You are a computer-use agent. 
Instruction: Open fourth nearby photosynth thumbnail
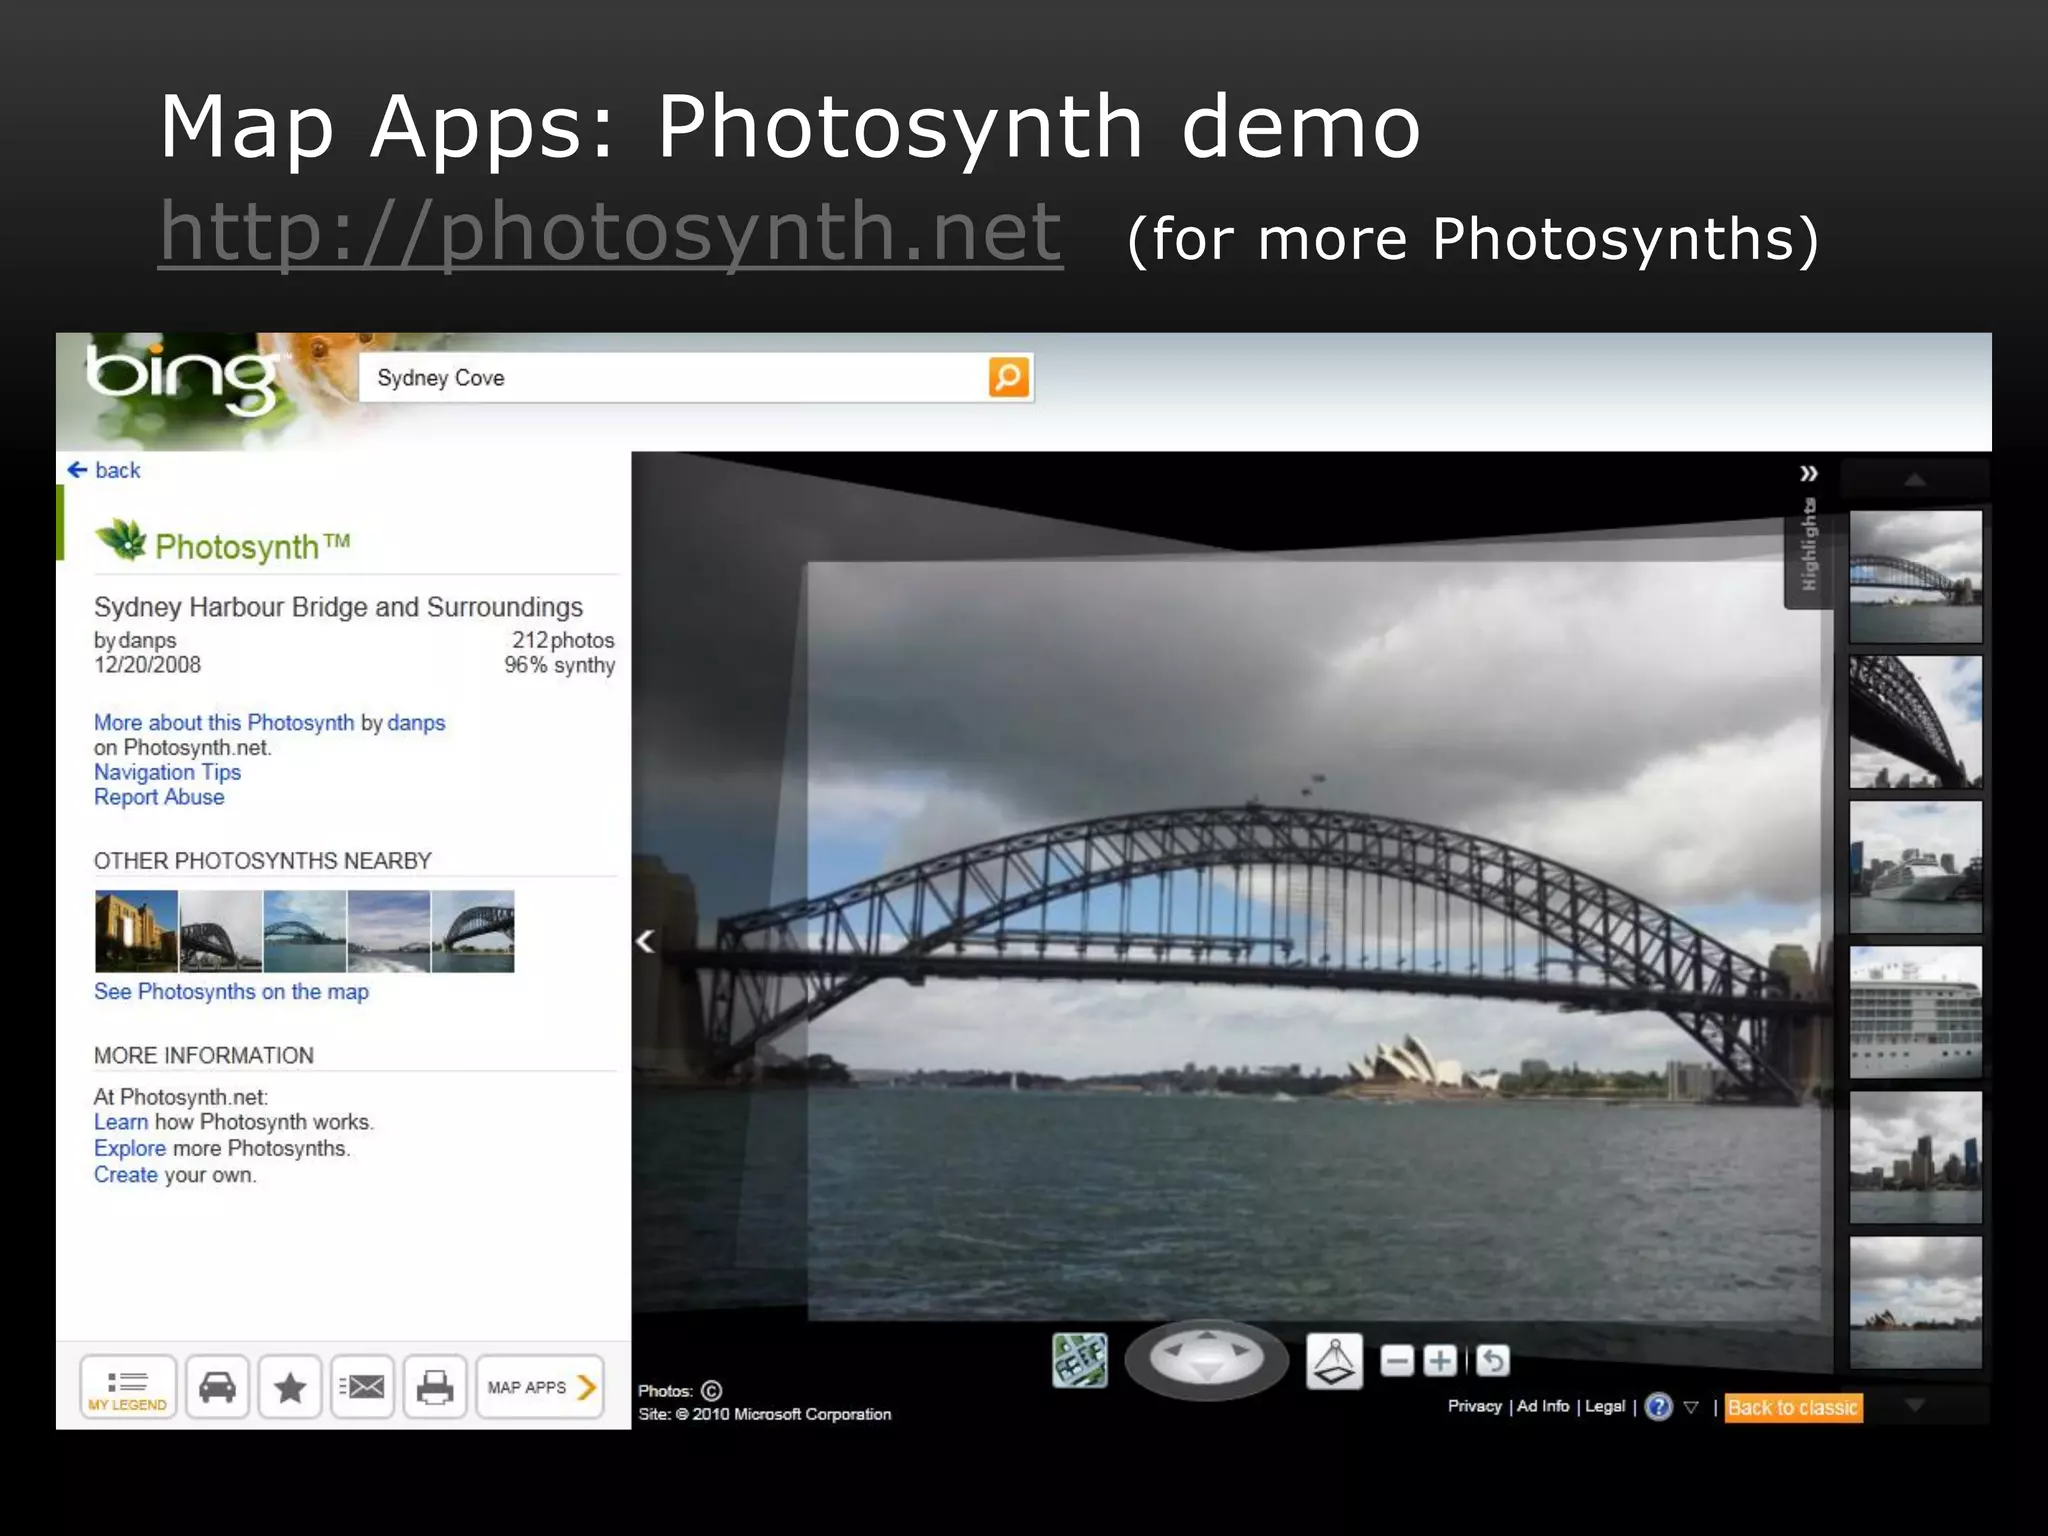click(389, 931)
